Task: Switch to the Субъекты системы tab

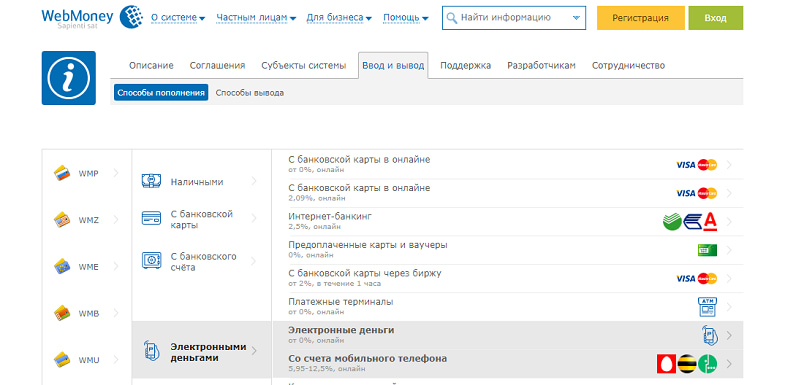Action: (303, 66)
